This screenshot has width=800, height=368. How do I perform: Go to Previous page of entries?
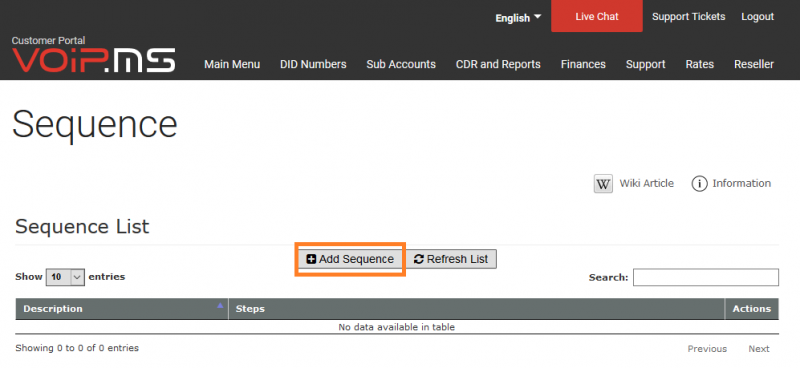[x=707, y=349]
